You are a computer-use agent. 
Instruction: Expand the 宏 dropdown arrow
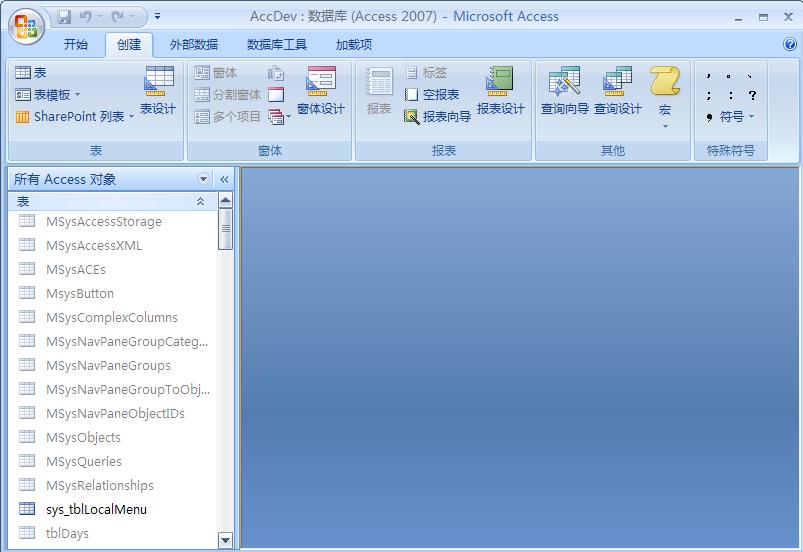[665, 126]
